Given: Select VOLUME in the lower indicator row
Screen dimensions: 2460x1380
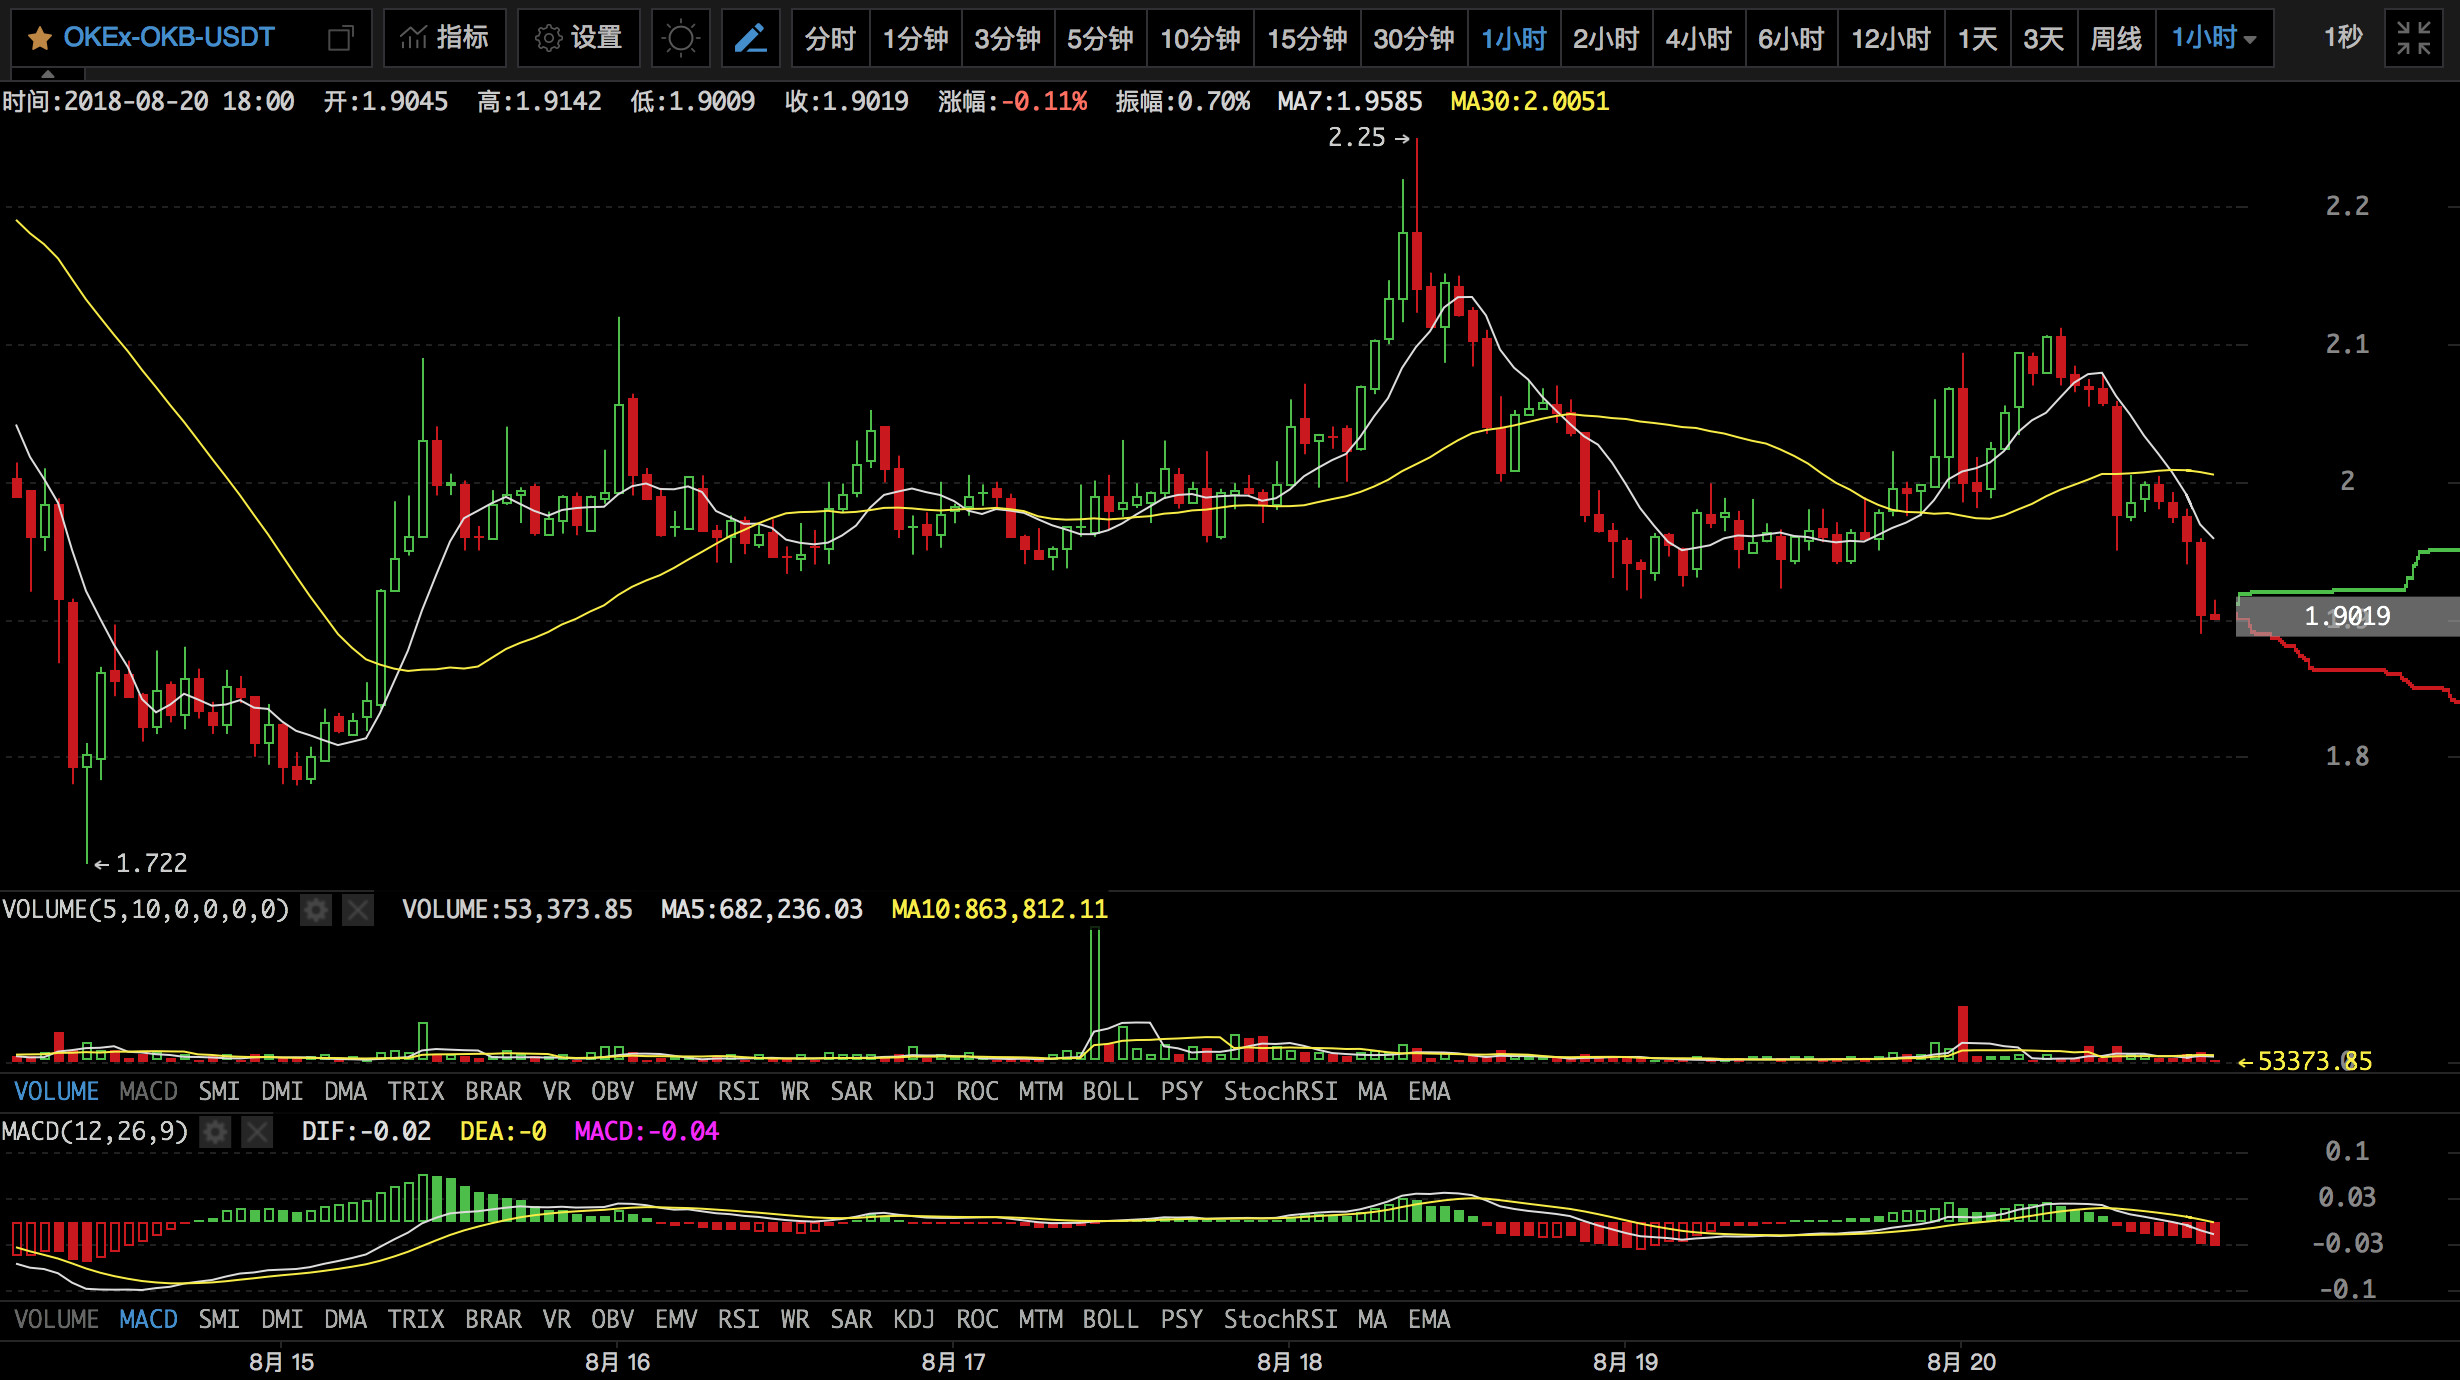Looking at the screenshot, I should tap(56, 1319).
